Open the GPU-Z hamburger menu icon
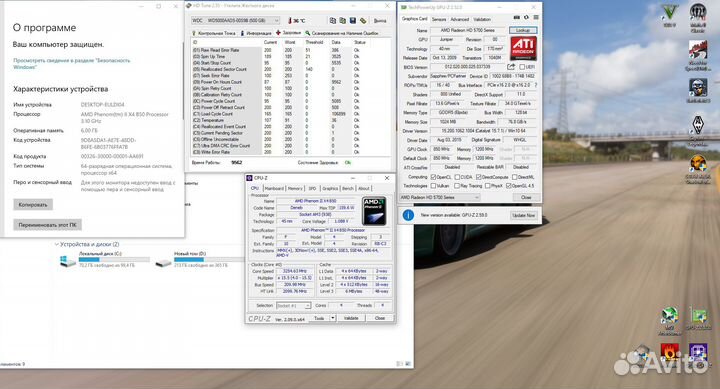Image resolution: width=720 pixels, height=389 pixels. [536, 17]
